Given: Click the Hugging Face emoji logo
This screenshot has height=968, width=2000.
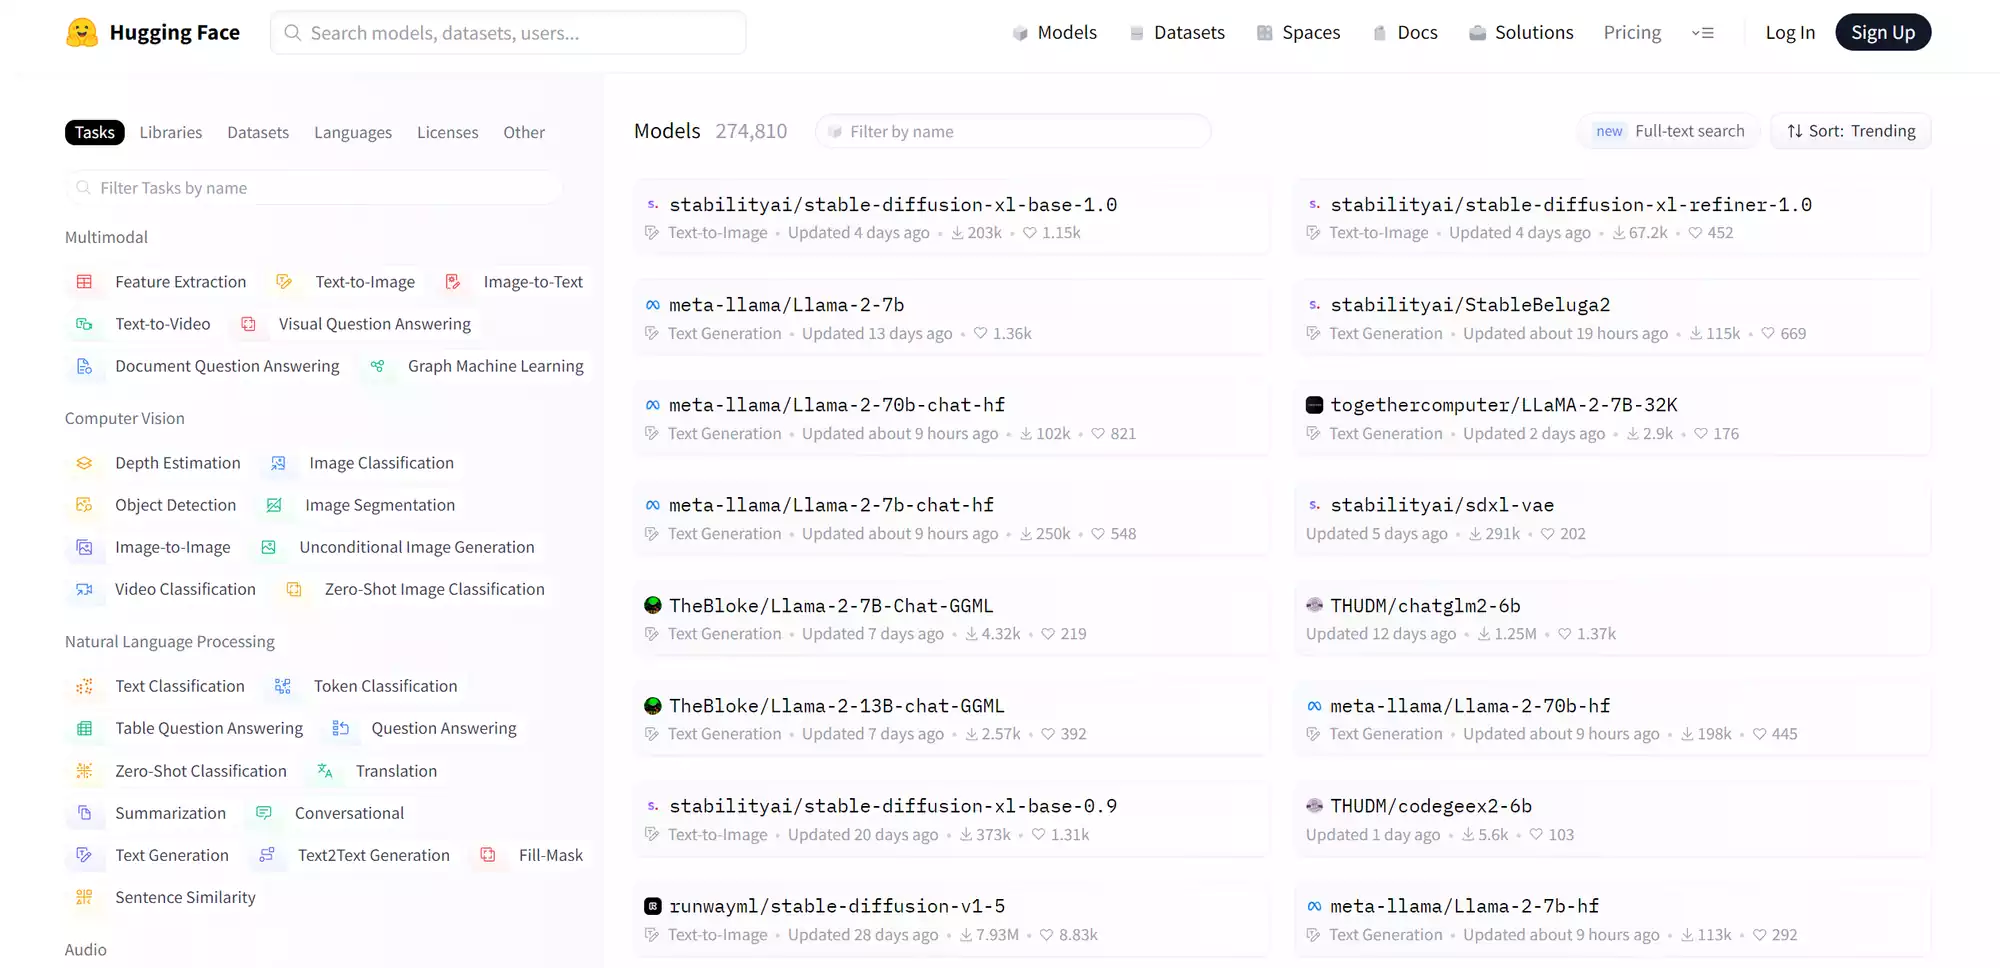Looking at the screenshot, I should pyautogui.click(x=82, y=33).
